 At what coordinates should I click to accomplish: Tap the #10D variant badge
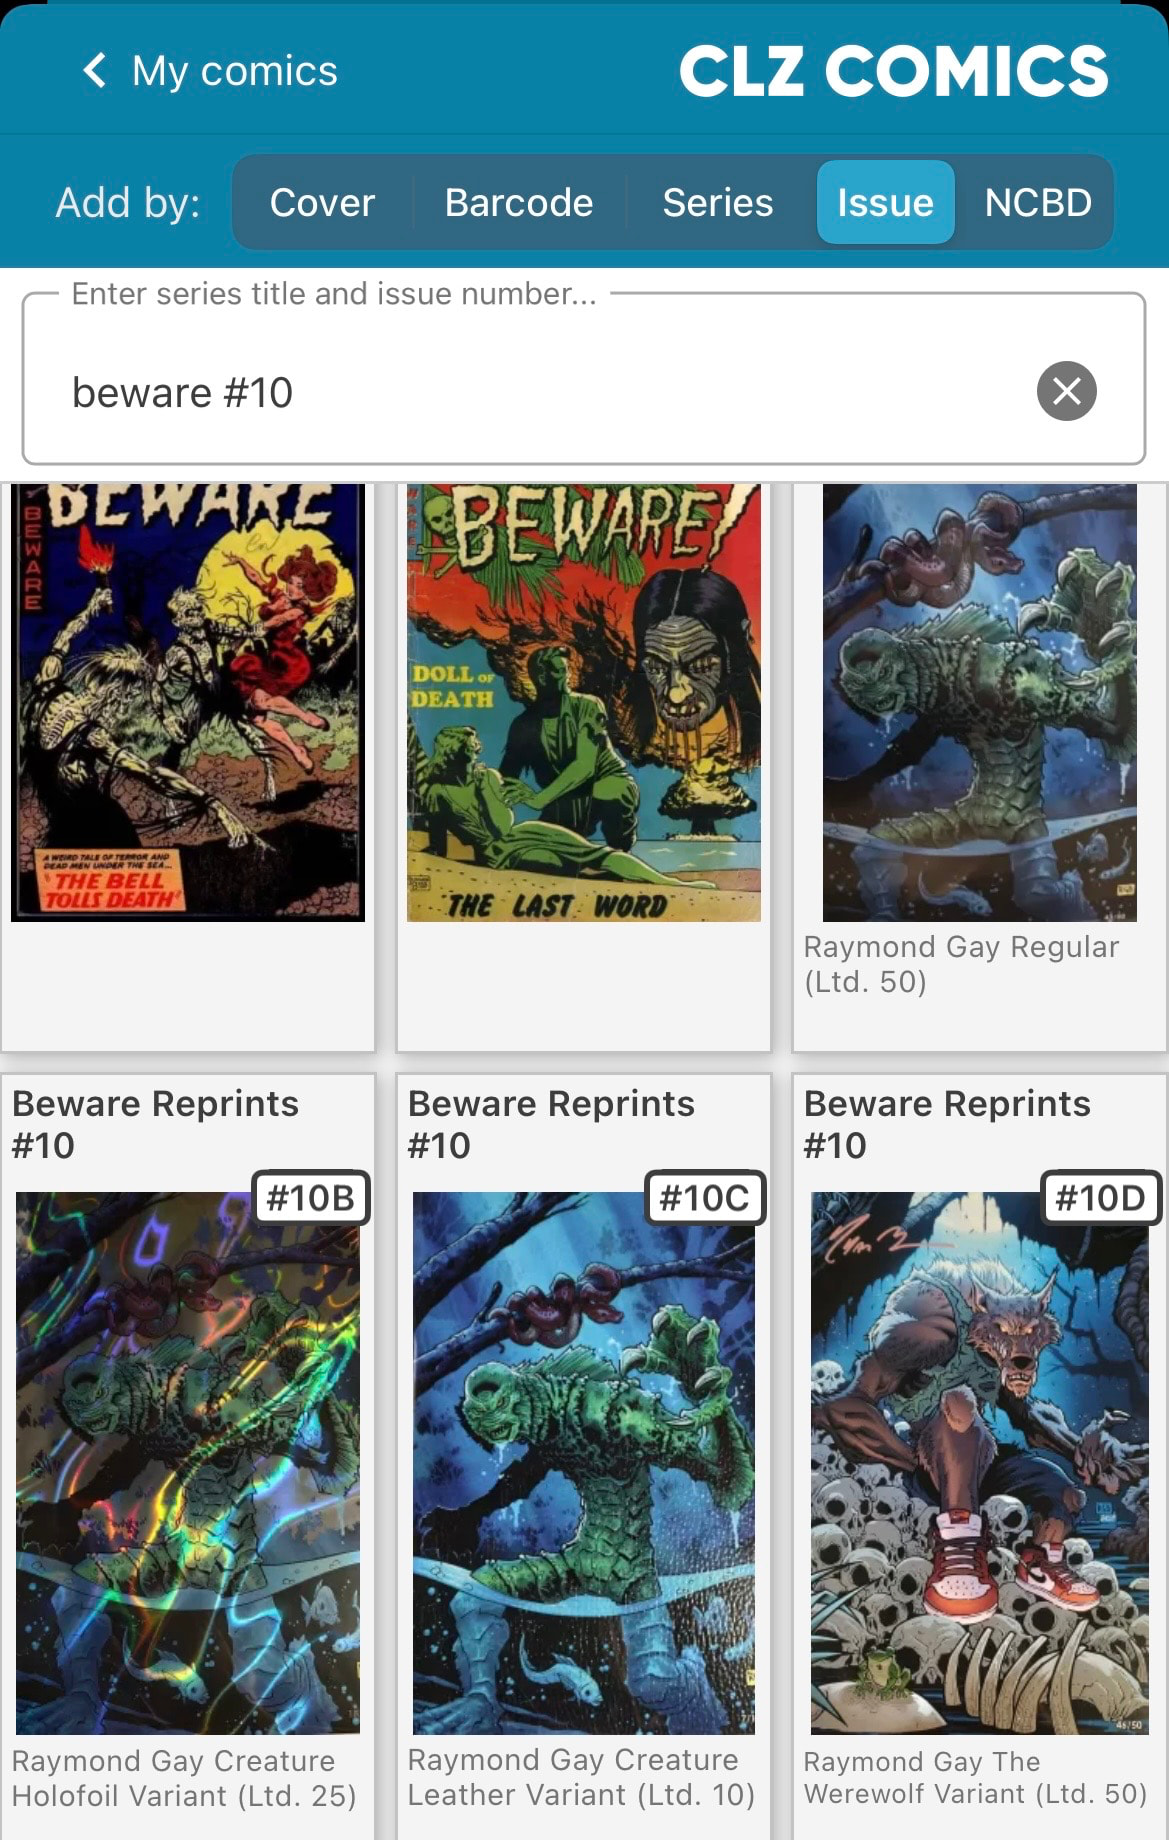pos(1100,1197)
